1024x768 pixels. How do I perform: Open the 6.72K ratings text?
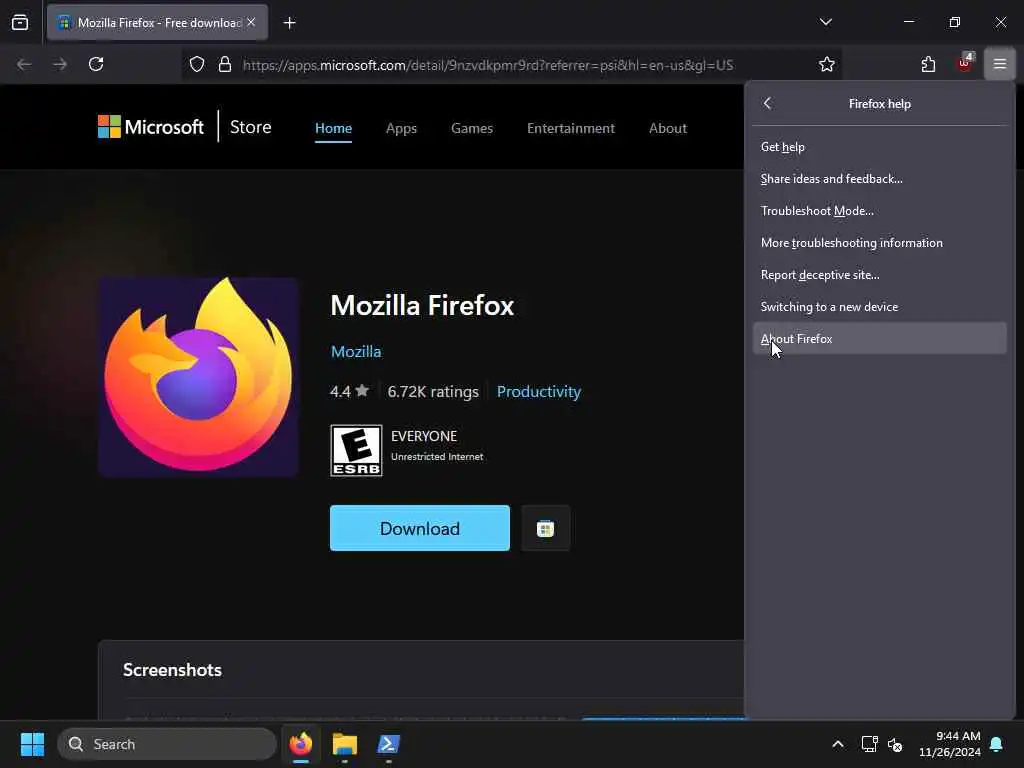tap(433, 391)
